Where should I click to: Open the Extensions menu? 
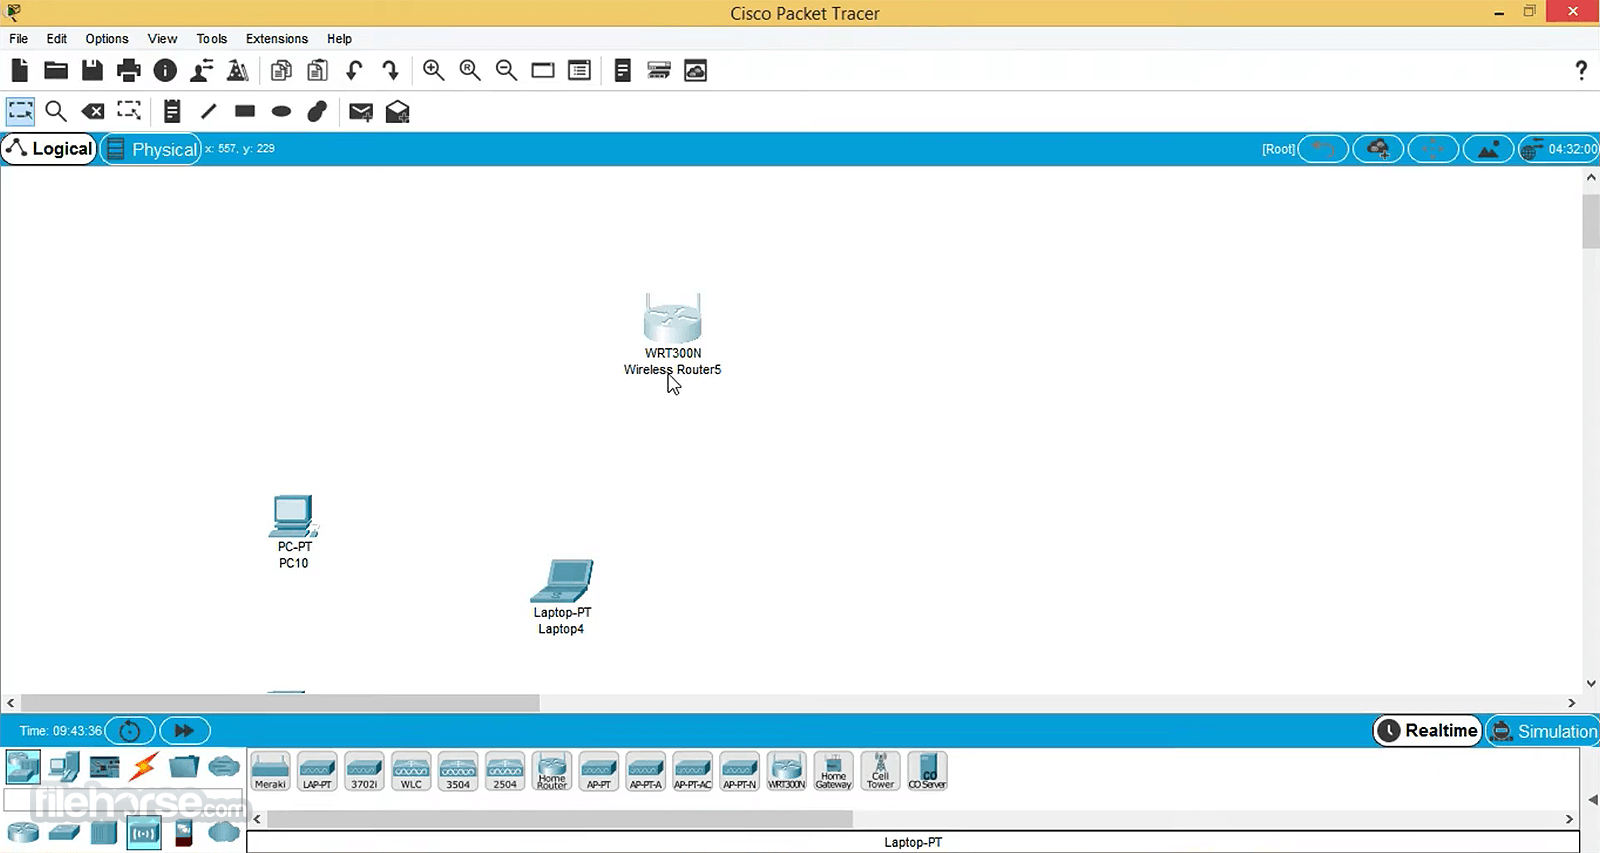[277, 39]
